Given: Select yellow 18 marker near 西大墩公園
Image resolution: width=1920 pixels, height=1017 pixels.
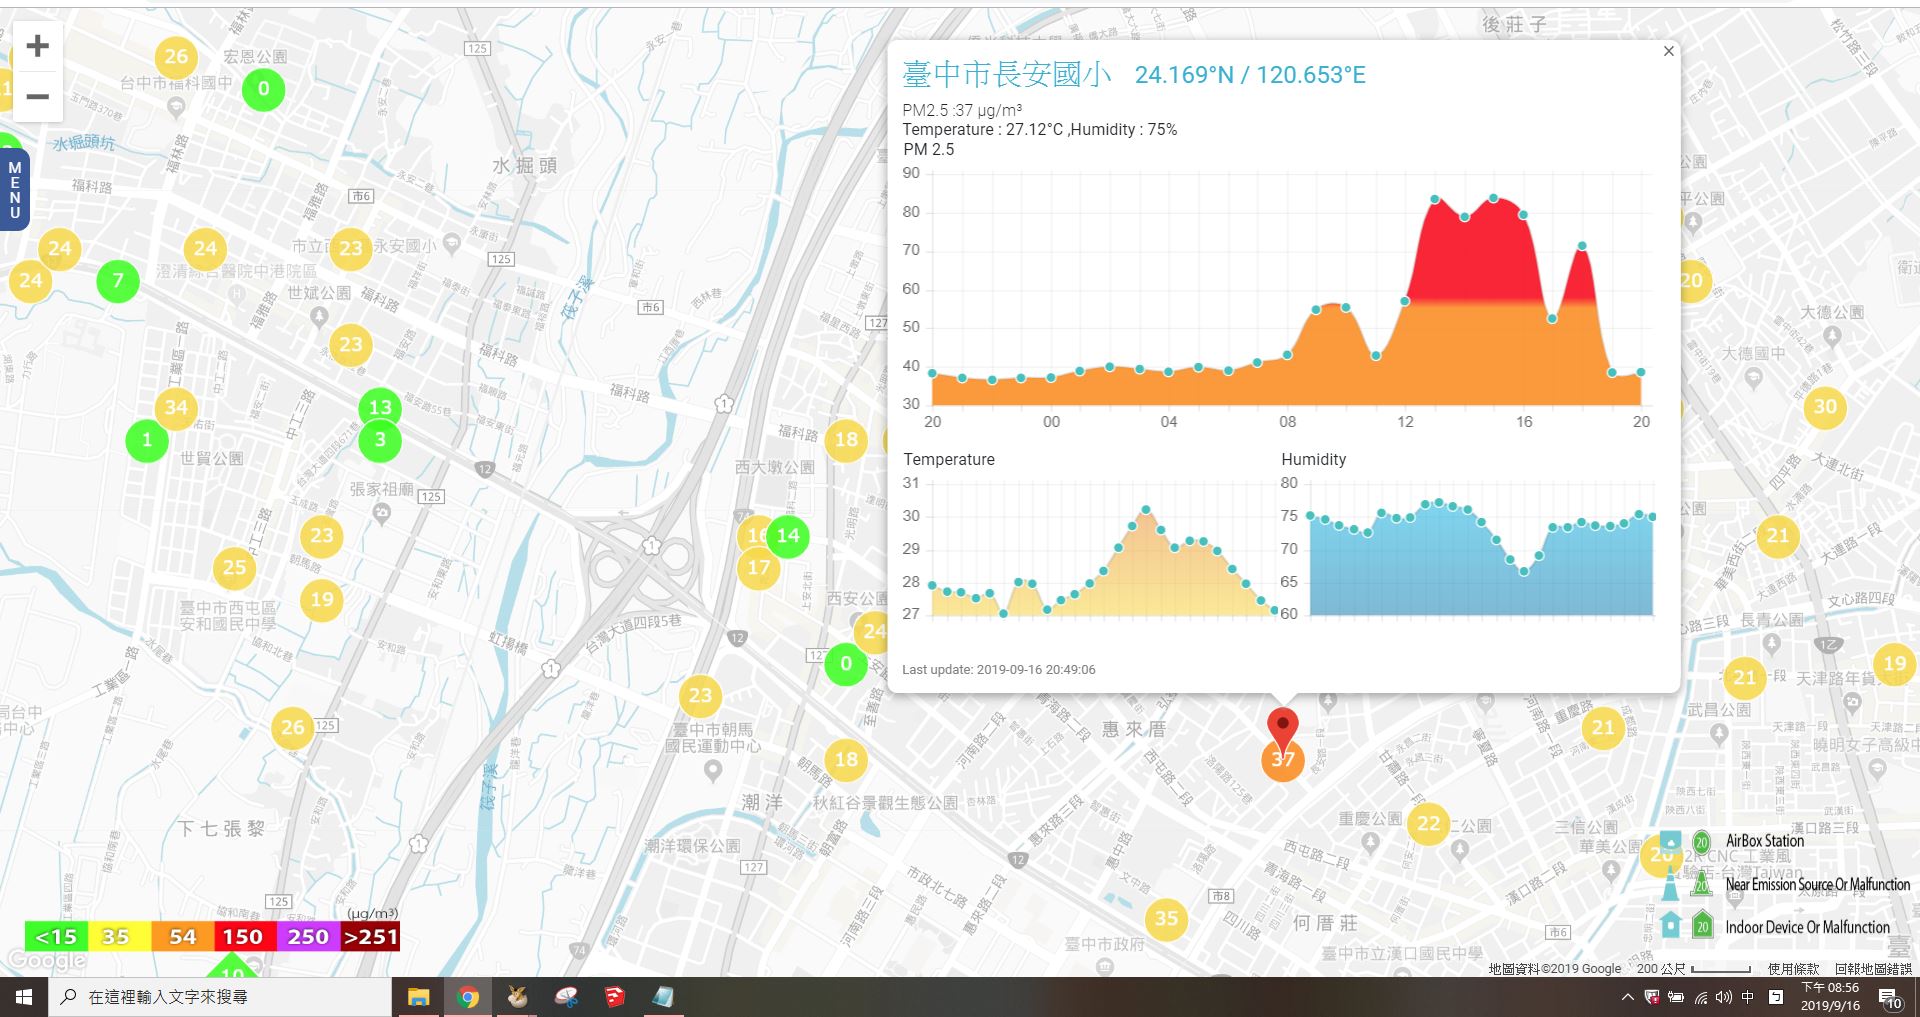Looking at the screenshot, I should click(846, 440).
